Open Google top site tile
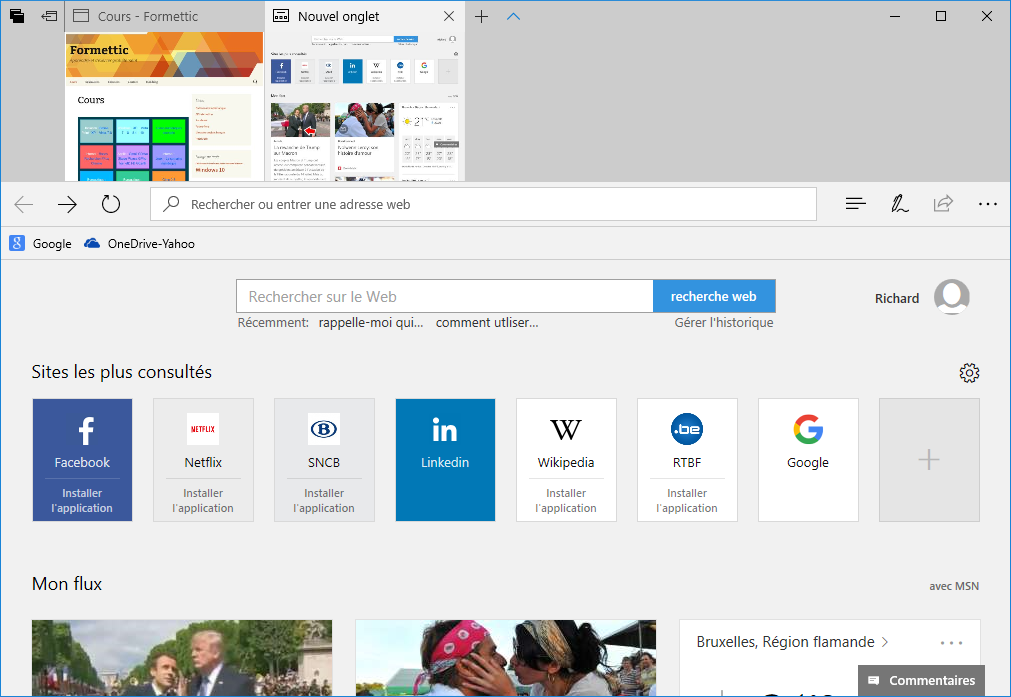 click(809, 460)
